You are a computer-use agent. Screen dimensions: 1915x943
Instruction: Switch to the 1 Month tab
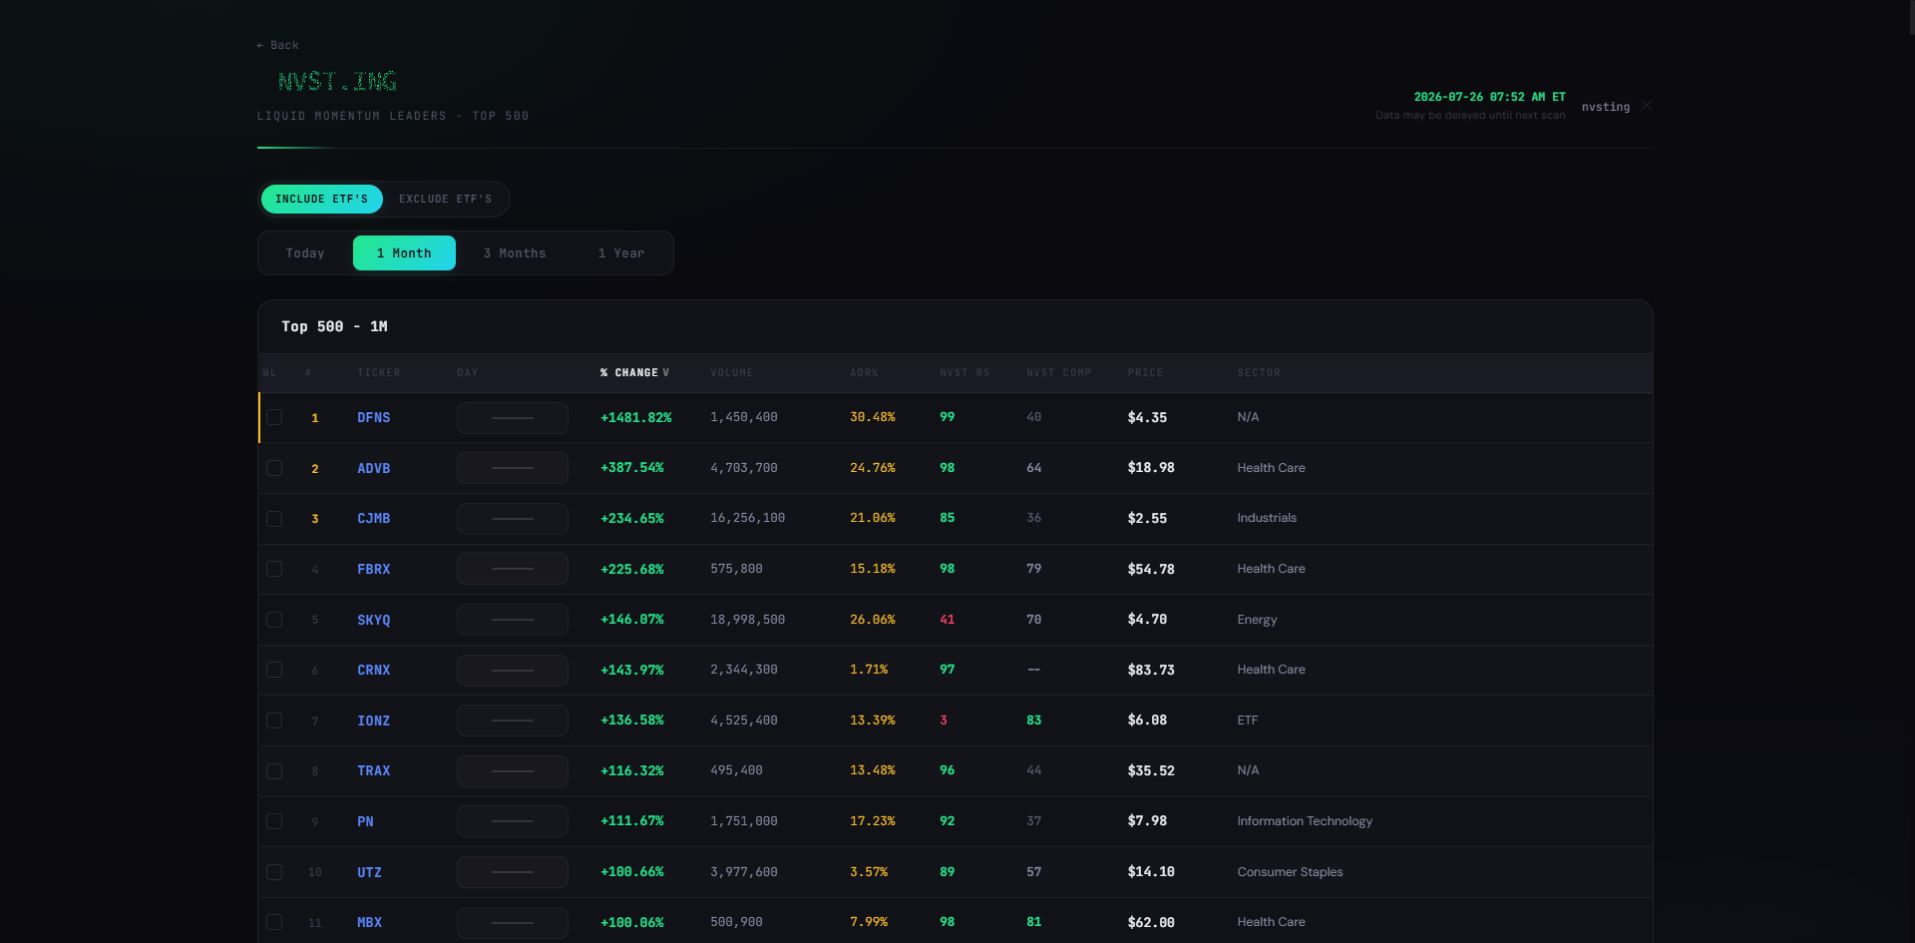tap(404, 253)
